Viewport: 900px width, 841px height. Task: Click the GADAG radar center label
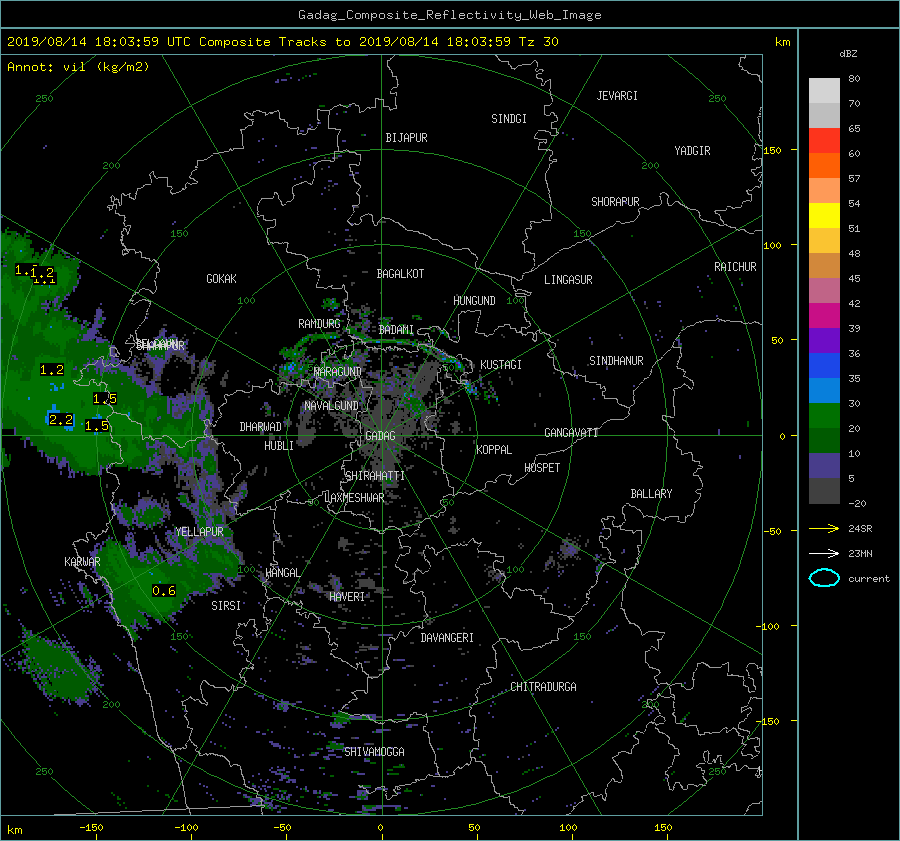(380, 436)
